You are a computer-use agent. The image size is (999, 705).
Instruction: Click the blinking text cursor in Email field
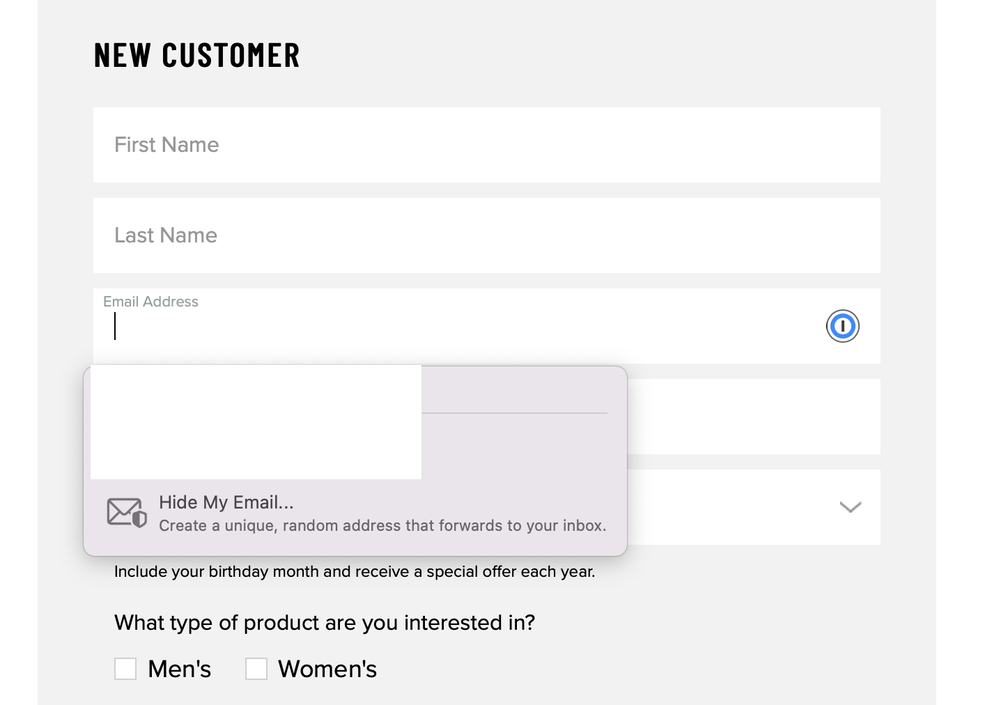(x=115, y=327)
